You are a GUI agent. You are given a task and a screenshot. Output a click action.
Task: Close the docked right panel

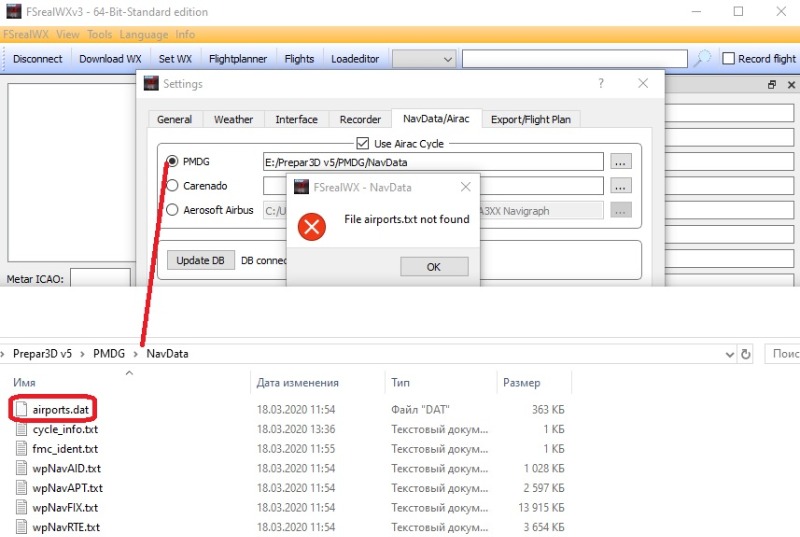point(791,85)
